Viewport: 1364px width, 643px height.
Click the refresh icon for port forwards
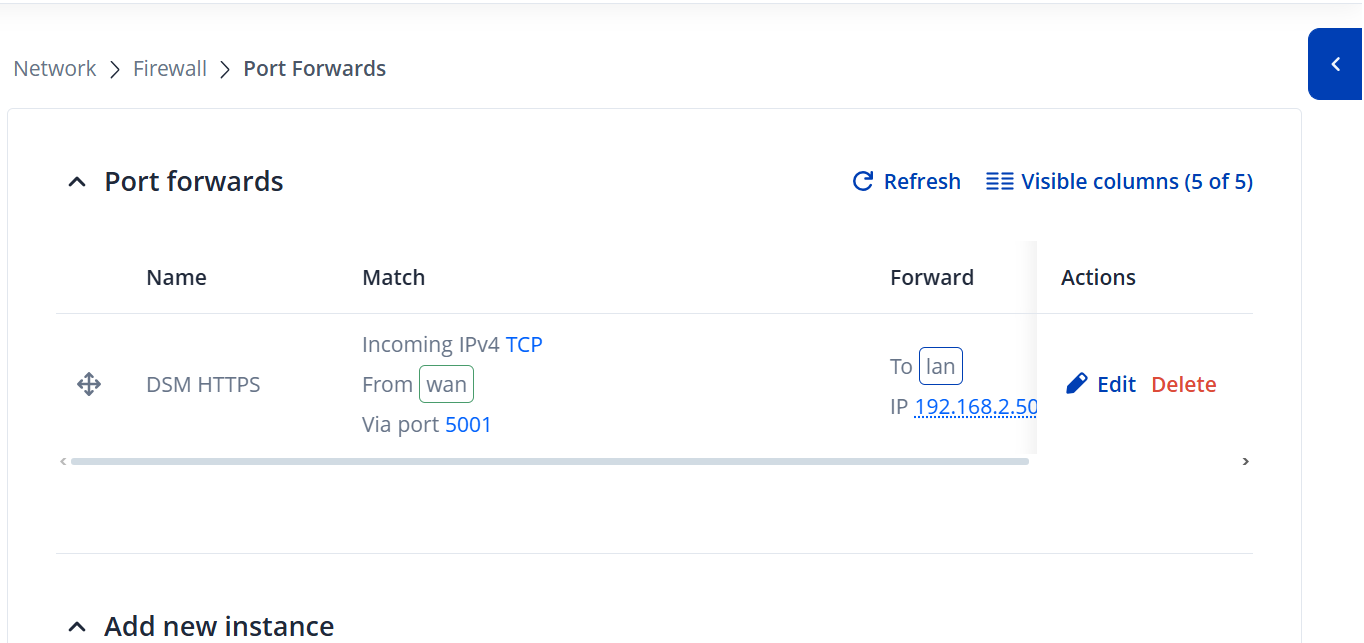pyautogui.click(x=863, y=182)
